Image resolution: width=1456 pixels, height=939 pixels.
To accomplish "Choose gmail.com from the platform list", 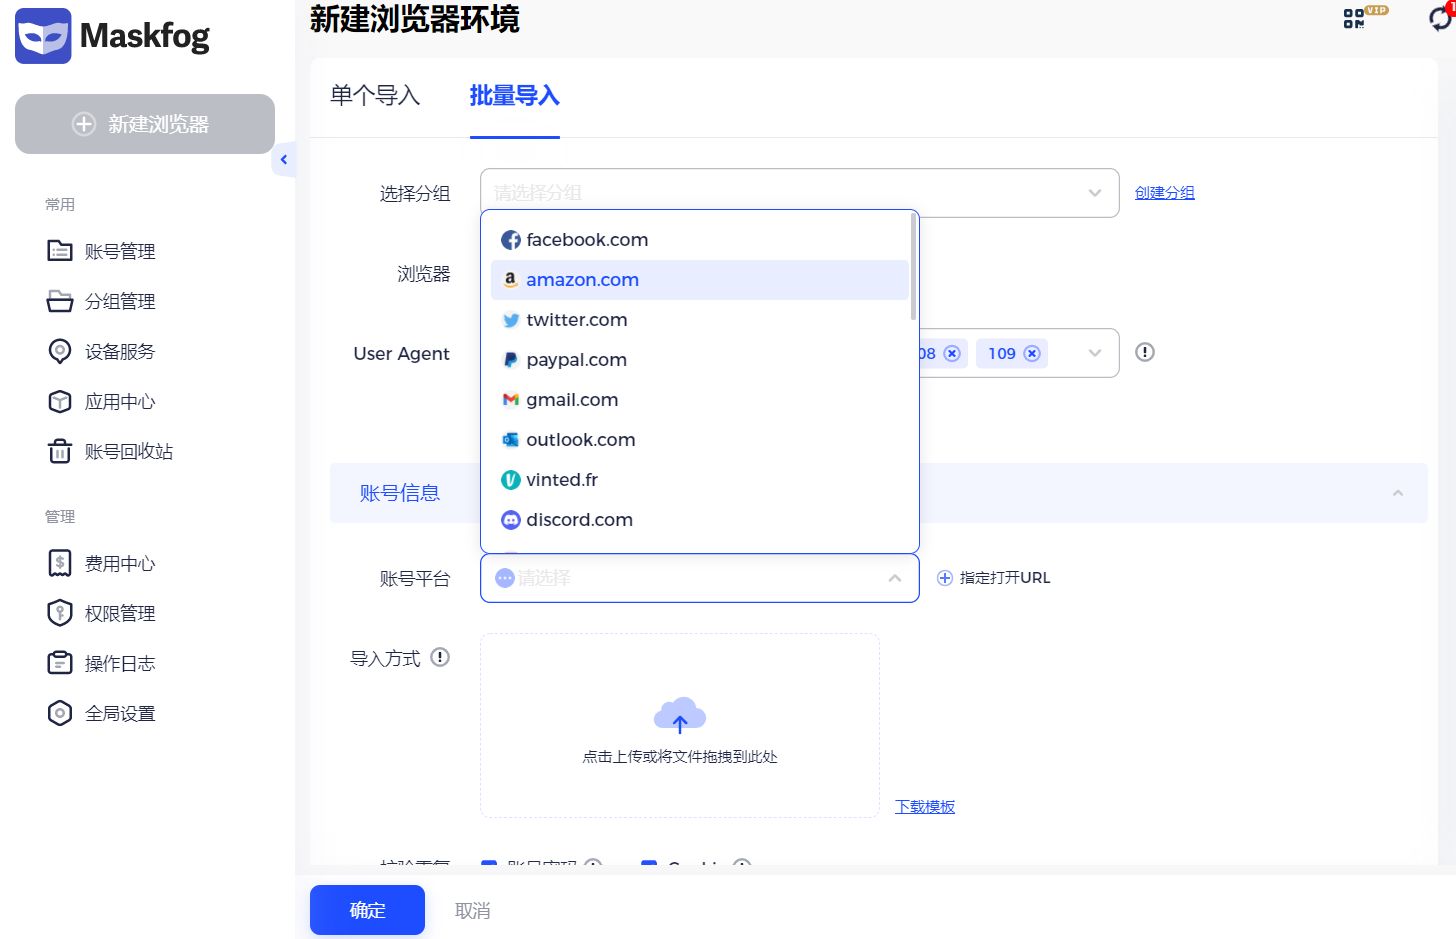I will (699, 400).
